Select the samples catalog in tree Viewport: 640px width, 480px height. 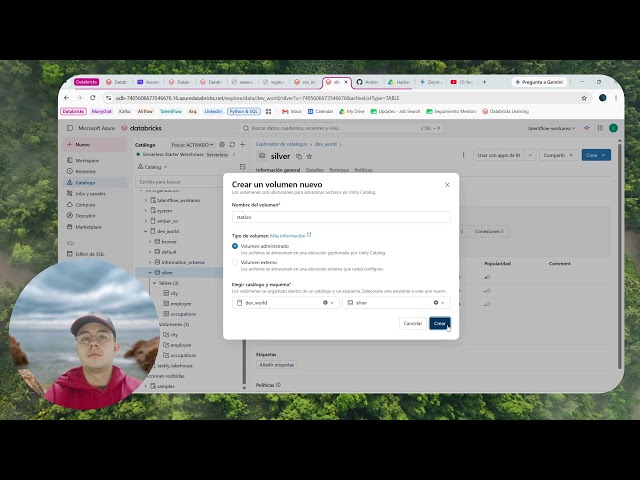point(165,386)
